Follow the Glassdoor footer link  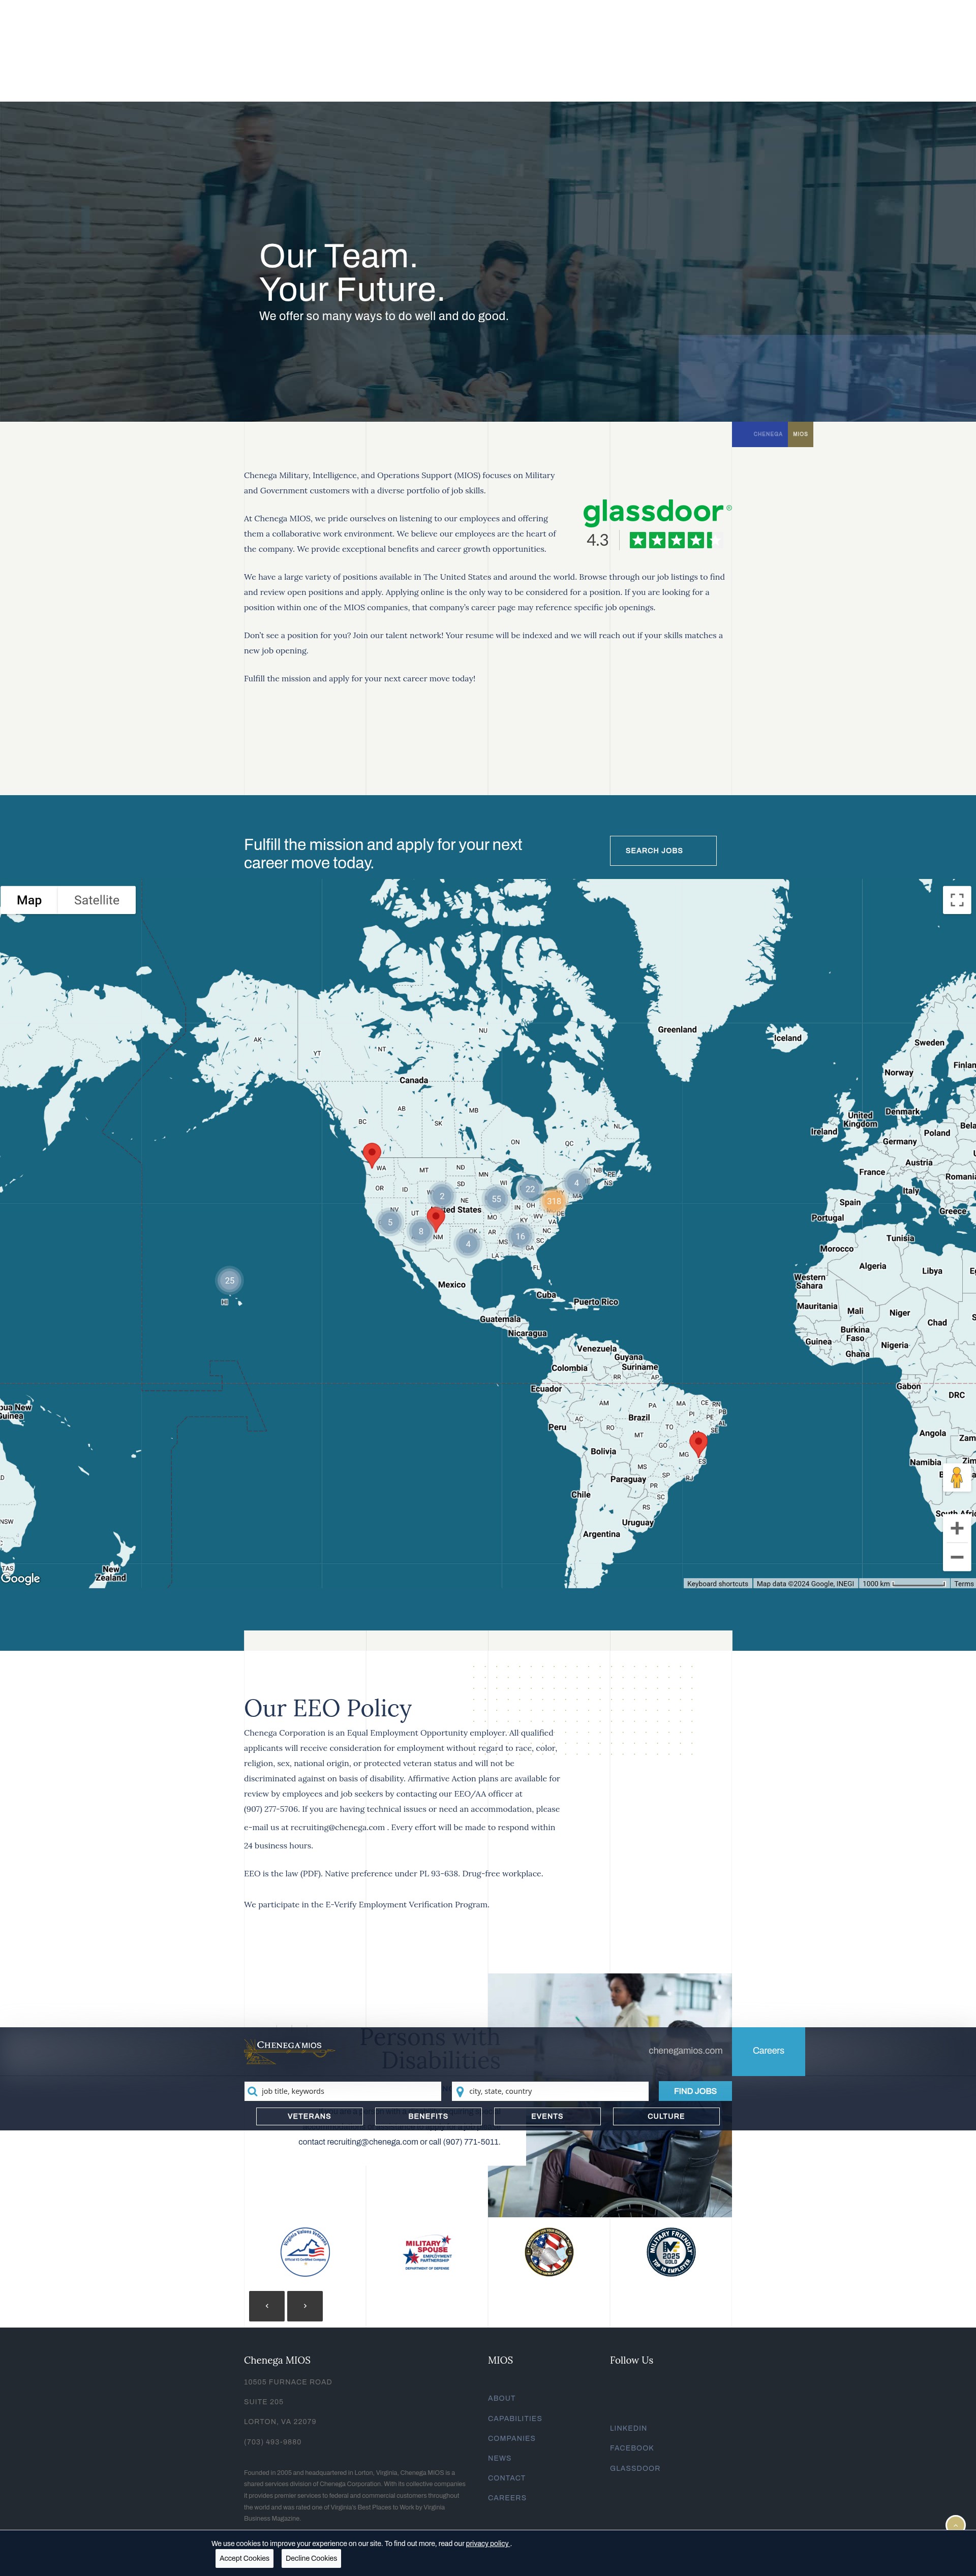(x=635, y=2468)
